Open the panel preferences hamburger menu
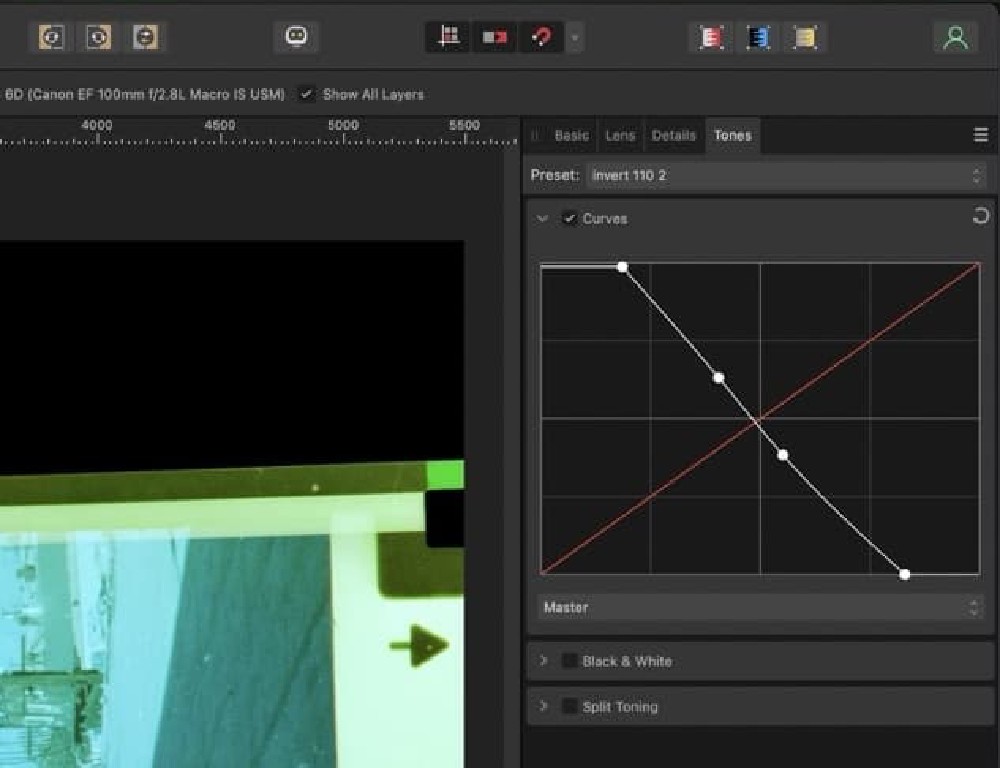 [981, 135]
